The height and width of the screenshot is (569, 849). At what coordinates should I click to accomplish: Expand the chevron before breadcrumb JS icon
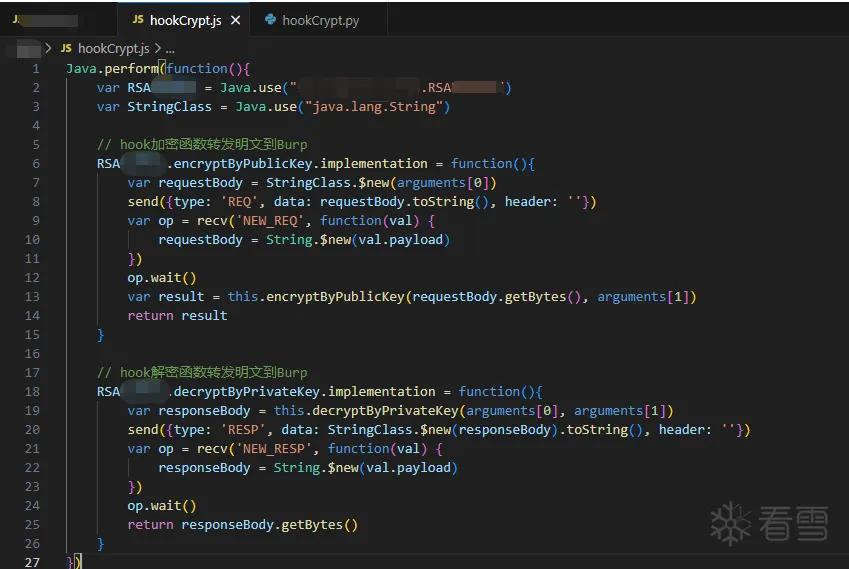click(x=49, y=49)
